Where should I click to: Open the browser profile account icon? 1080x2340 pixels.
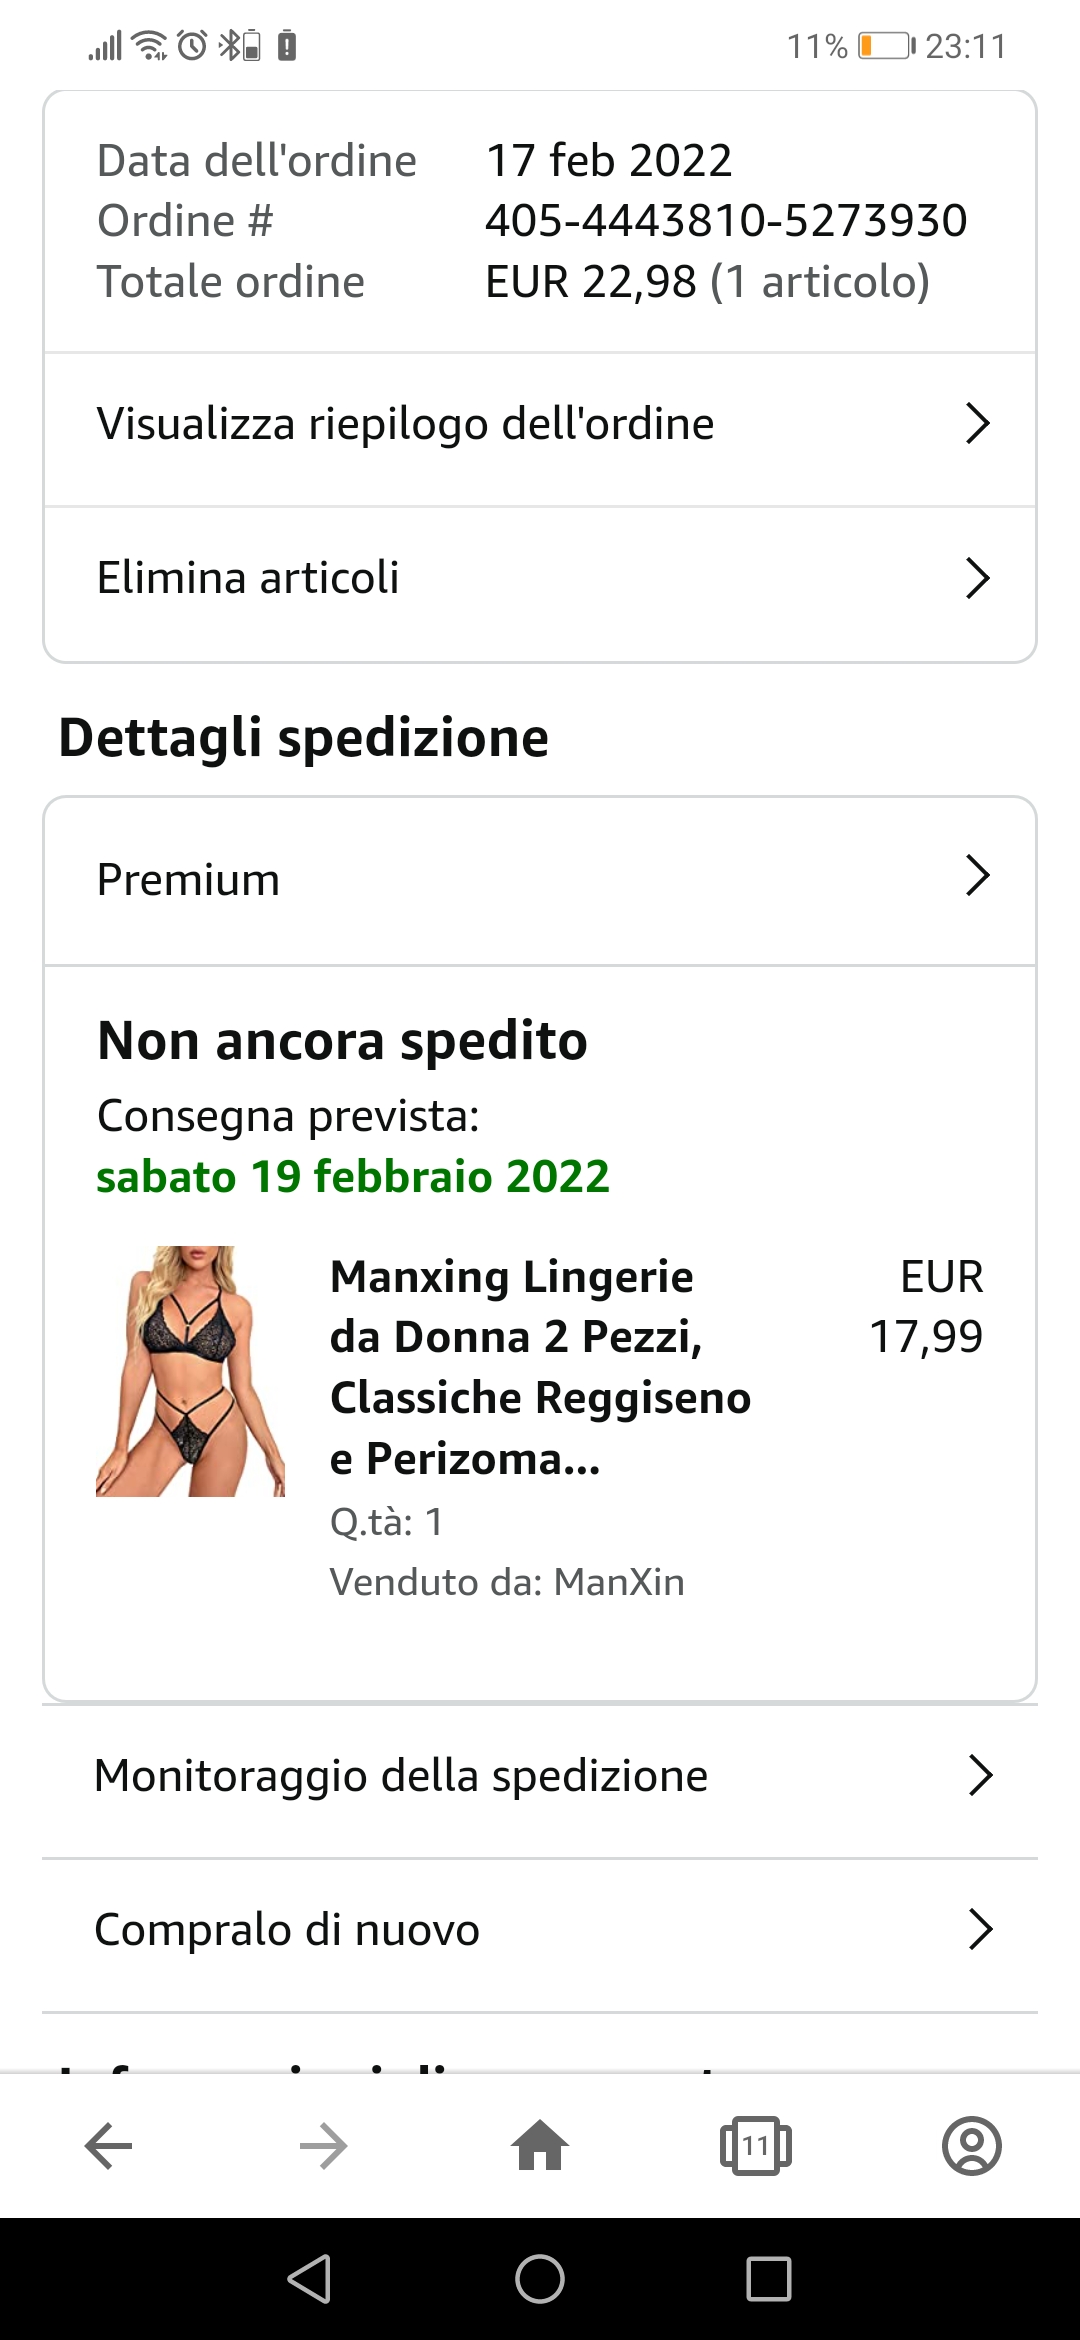(971, 2146)
